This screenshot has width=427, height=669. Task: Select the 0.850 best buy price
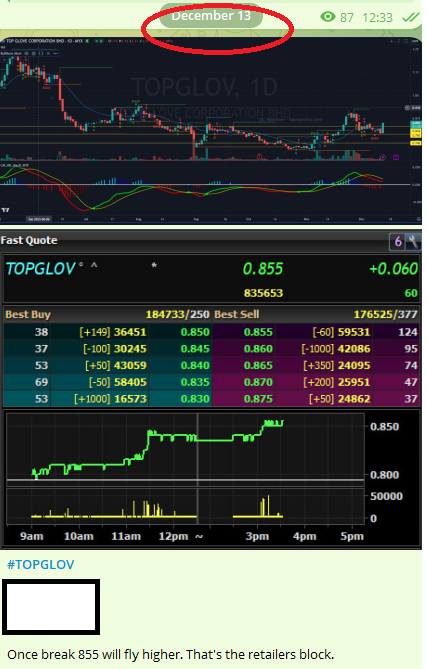tap(195, 332)
